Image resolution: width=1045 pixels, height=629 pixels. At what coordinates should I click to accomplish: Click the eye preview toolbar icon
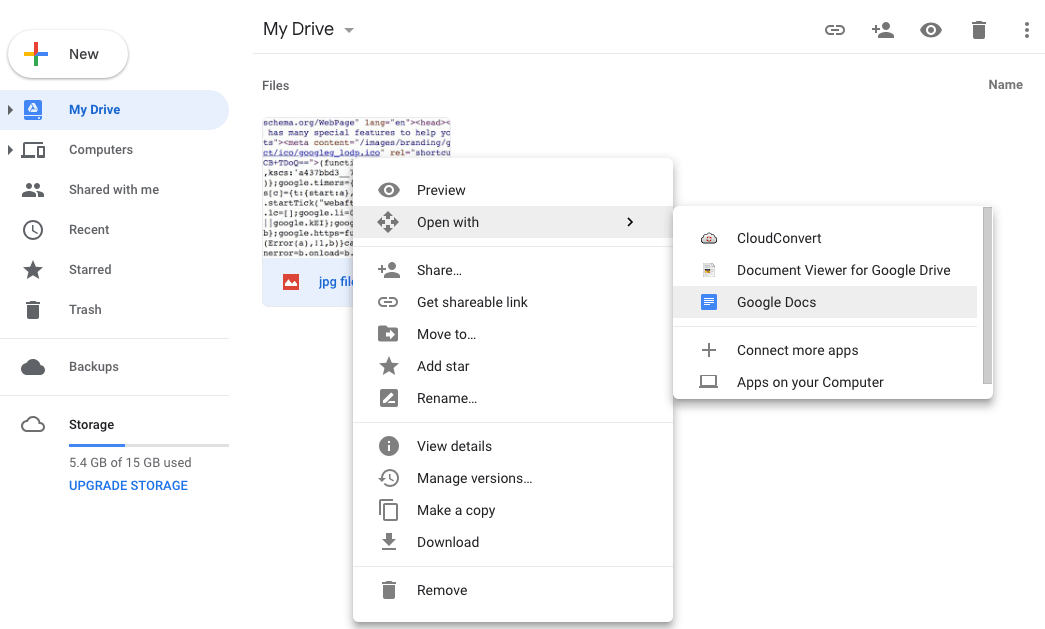point(930,30)
